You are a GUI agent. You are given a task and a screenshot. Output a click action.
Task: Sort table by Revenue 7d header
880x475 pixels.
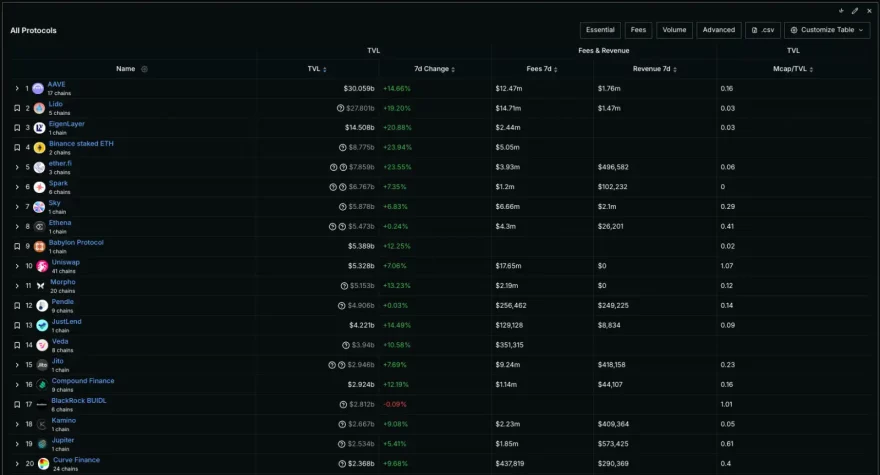click(655, 69)
